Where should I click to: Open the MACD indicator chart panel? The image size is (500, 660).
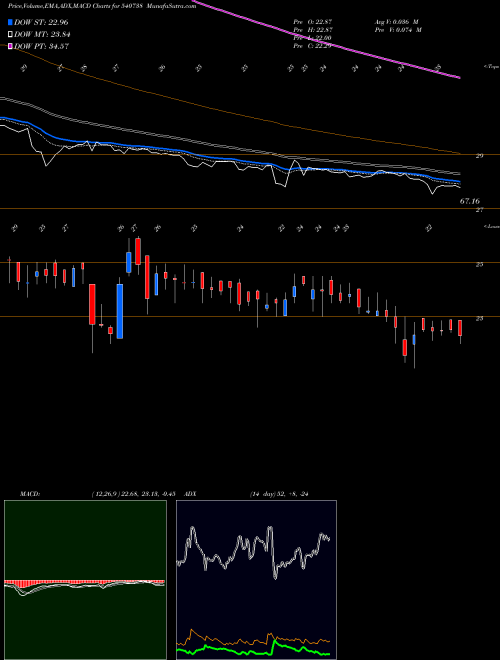pos(85,580)
